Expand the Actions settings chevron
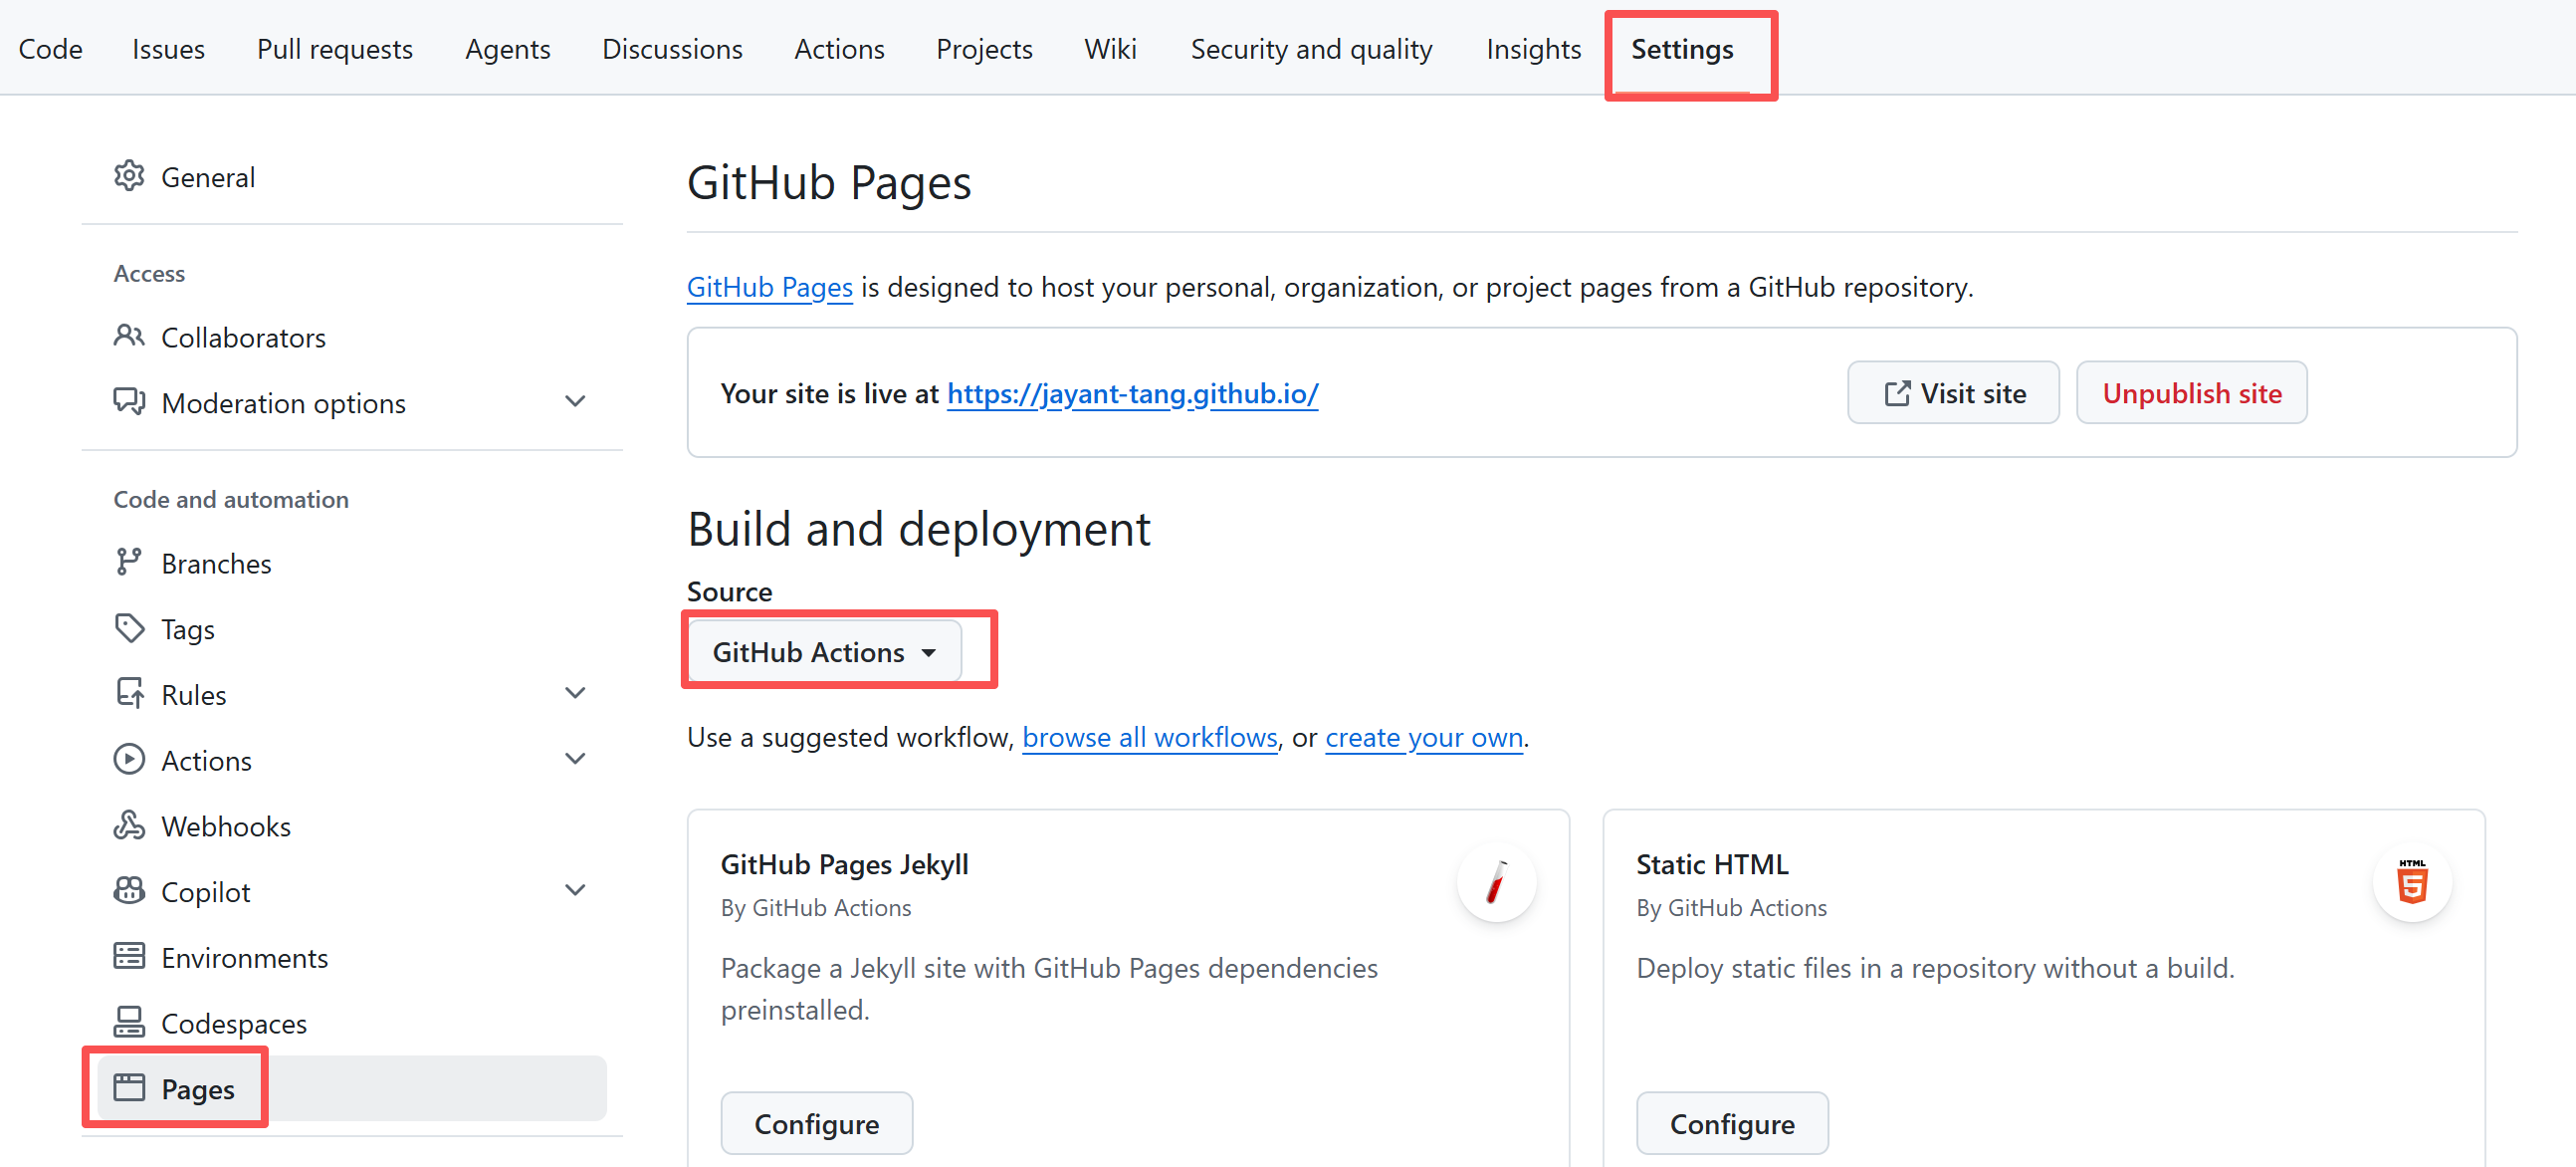Image resolution: width=2576 pixels, height=1167 pixels. coord(575,759)
